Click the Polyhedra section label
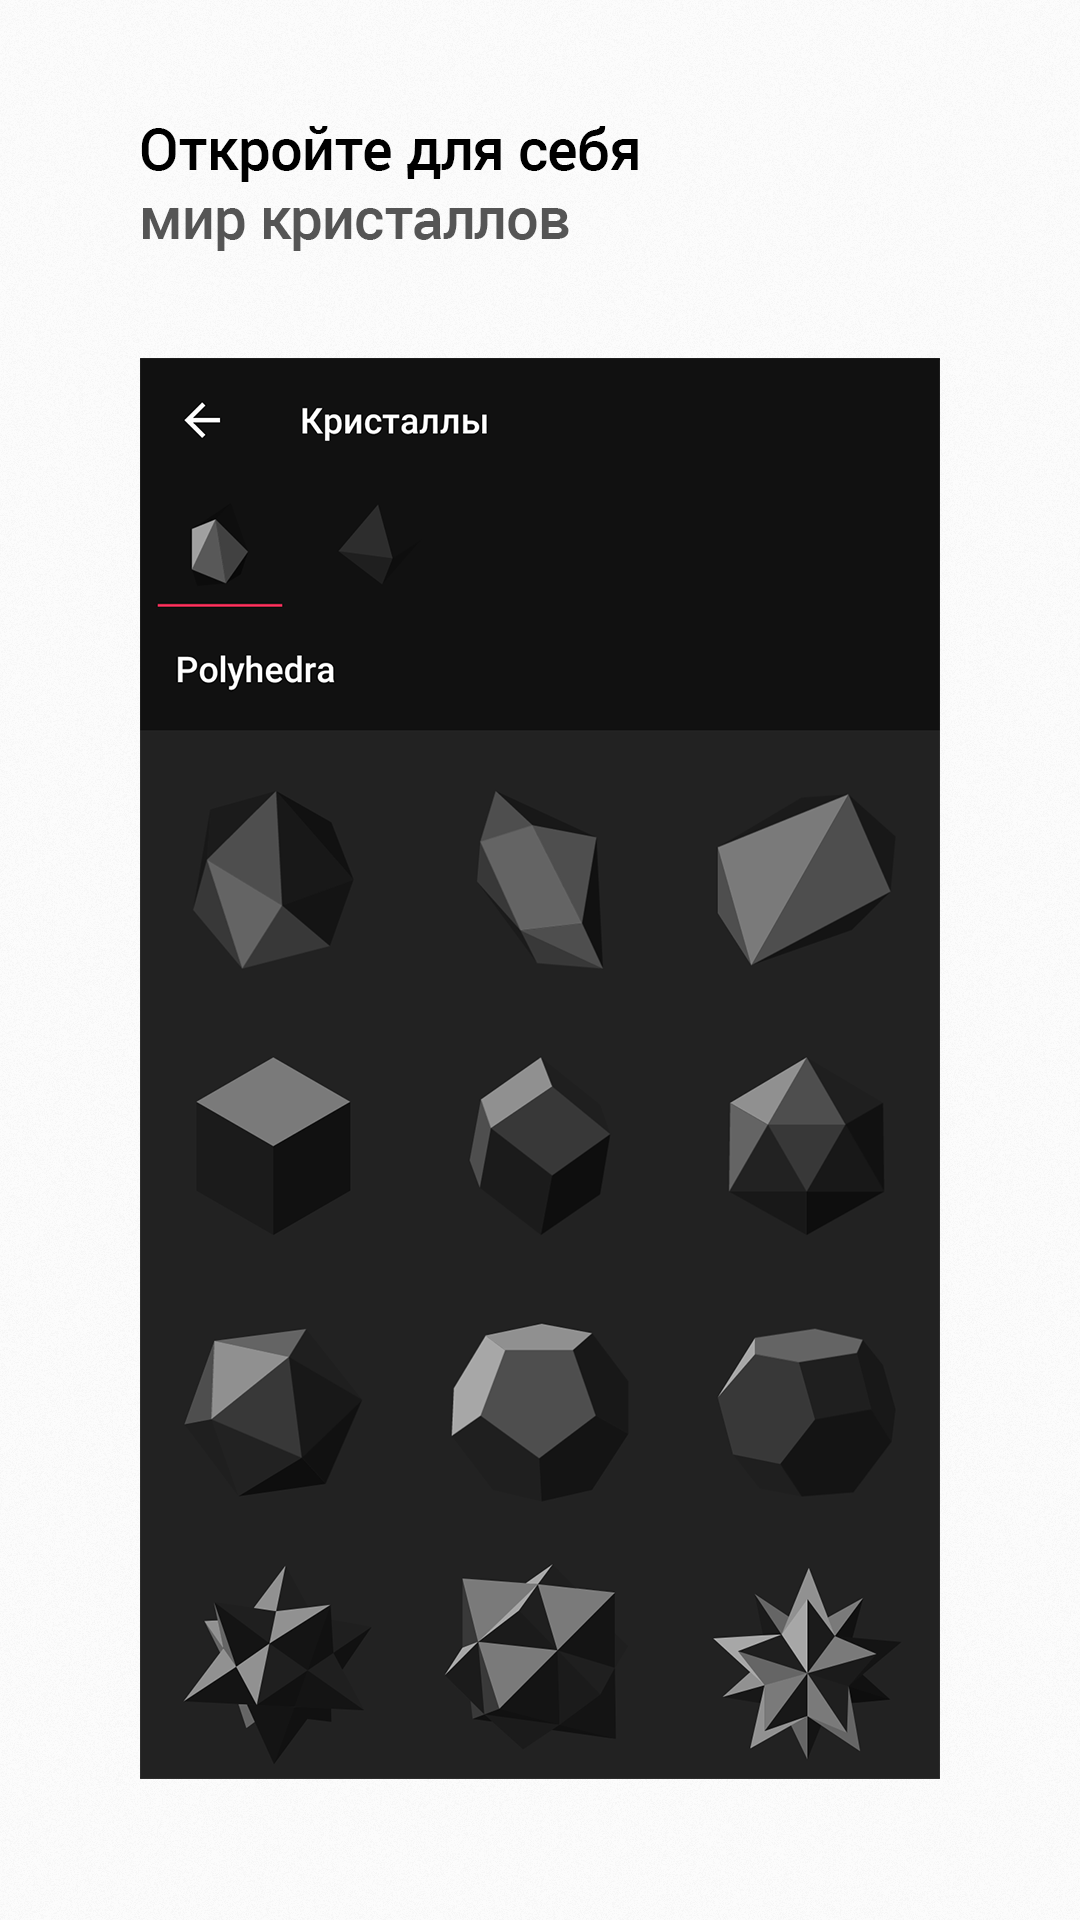The image size is (1080, 1920). point(255,670)
